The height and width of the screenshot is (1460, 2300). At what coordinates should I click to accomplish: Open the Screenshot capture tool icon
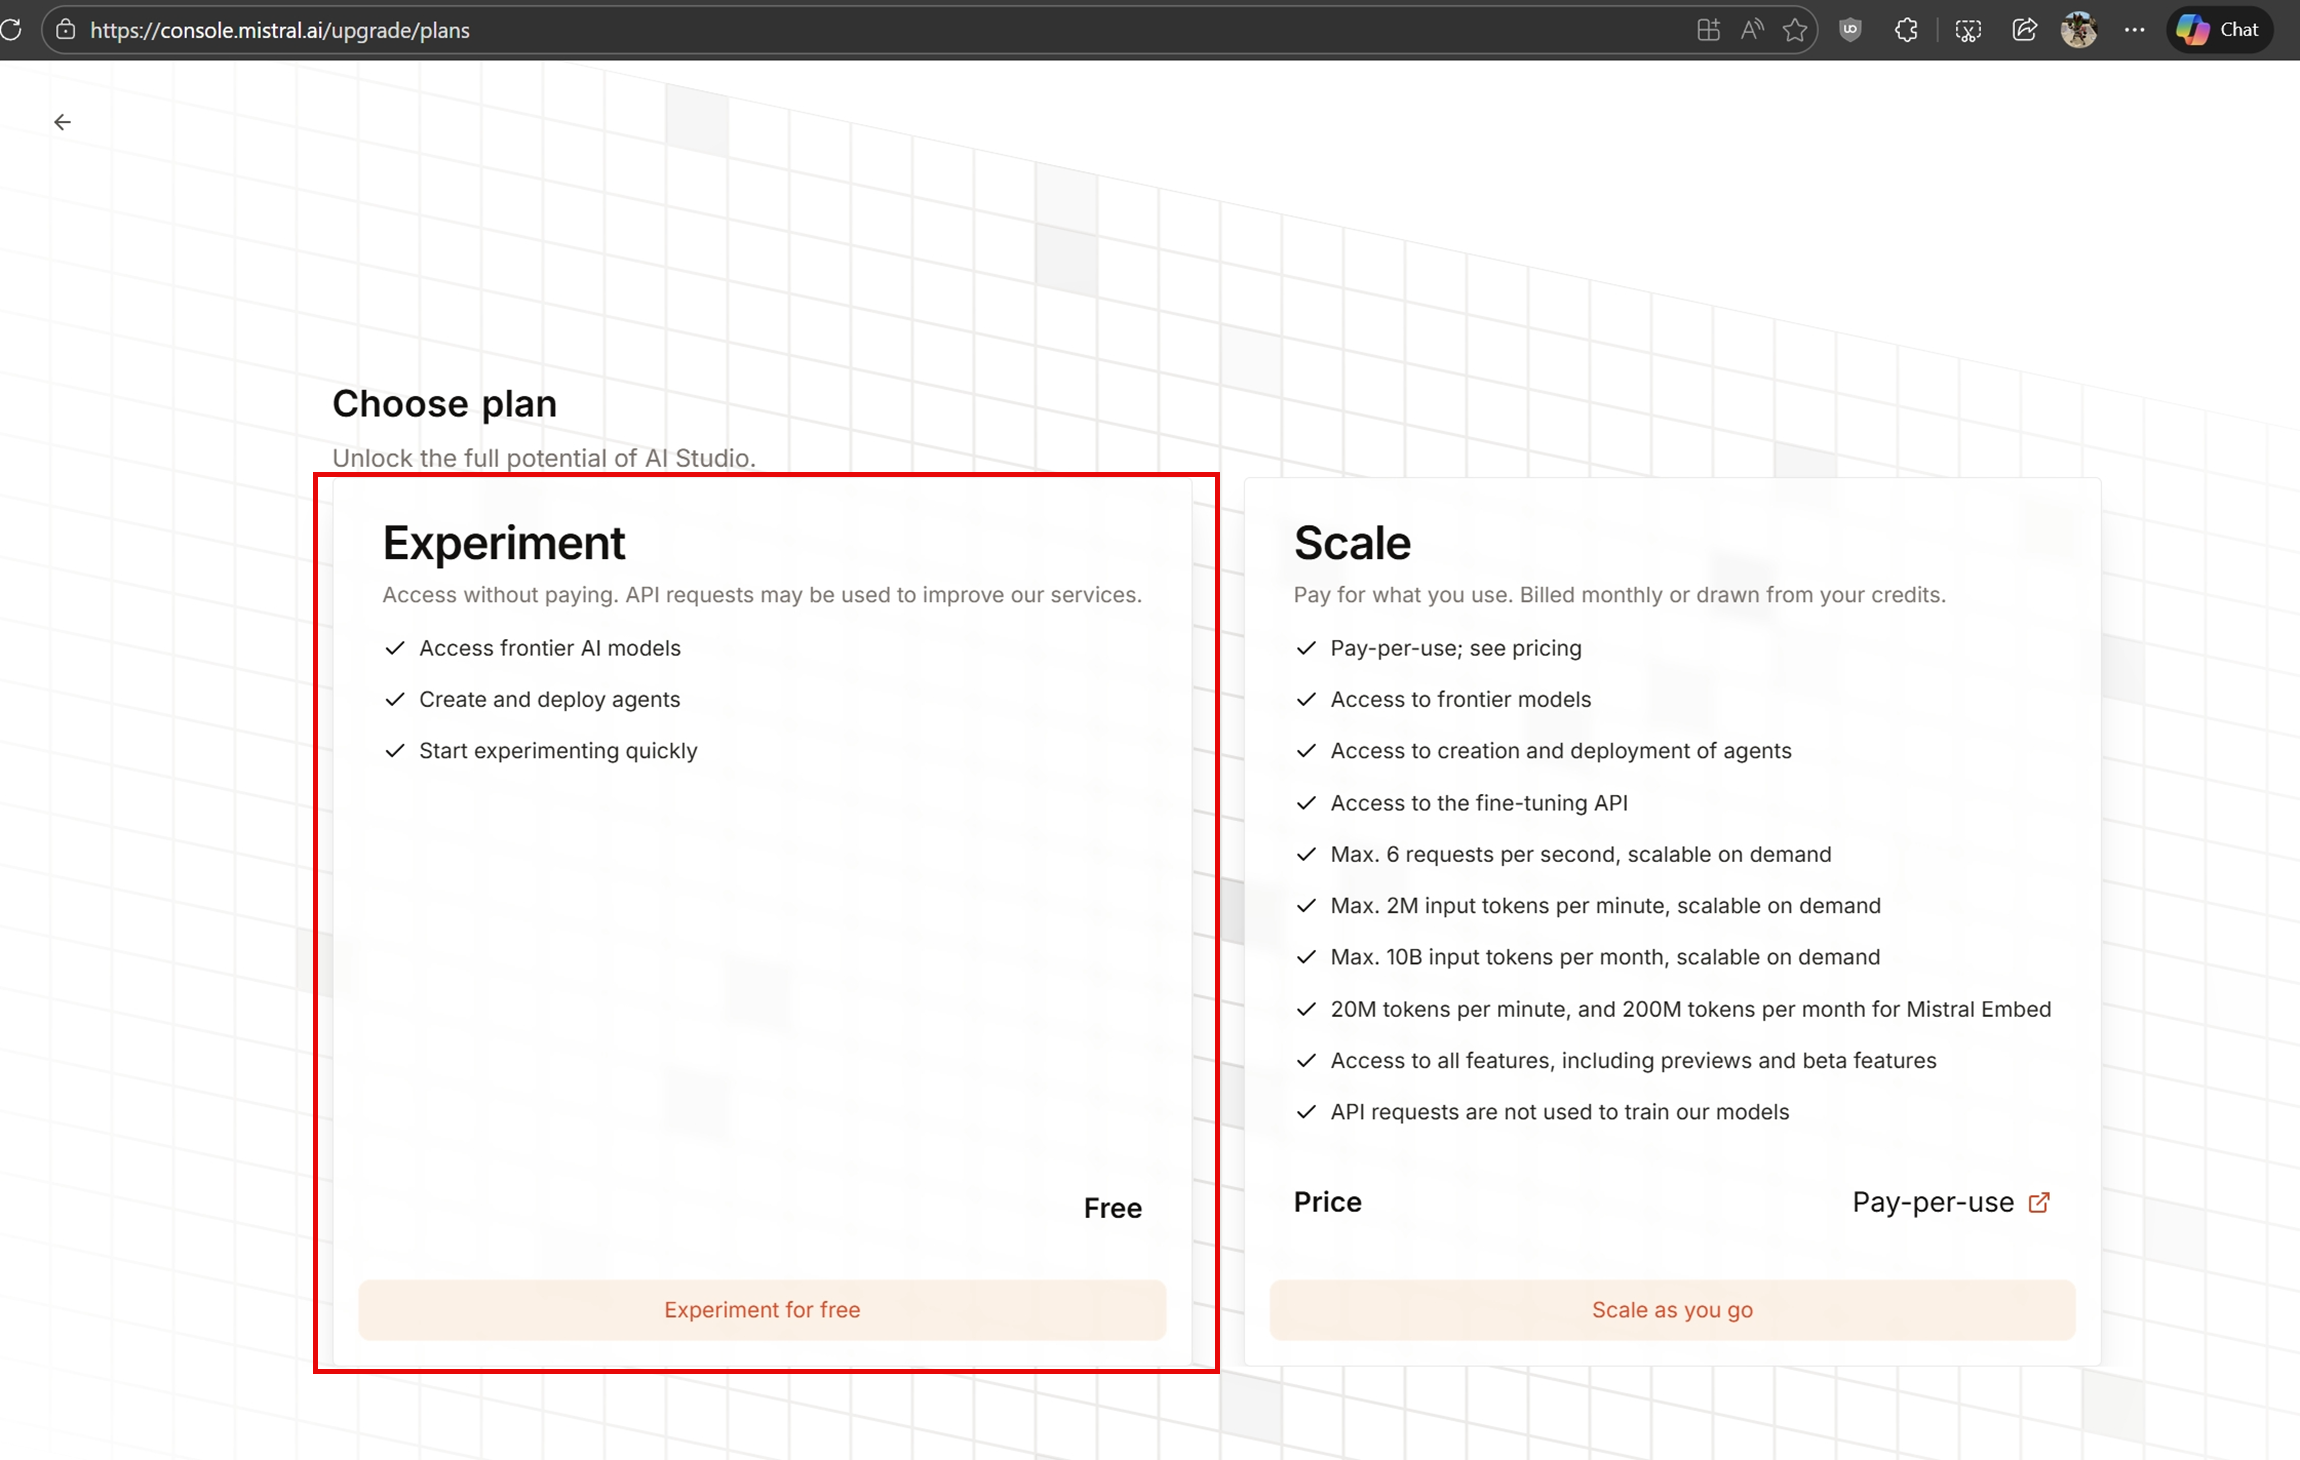pos(1967,30)
